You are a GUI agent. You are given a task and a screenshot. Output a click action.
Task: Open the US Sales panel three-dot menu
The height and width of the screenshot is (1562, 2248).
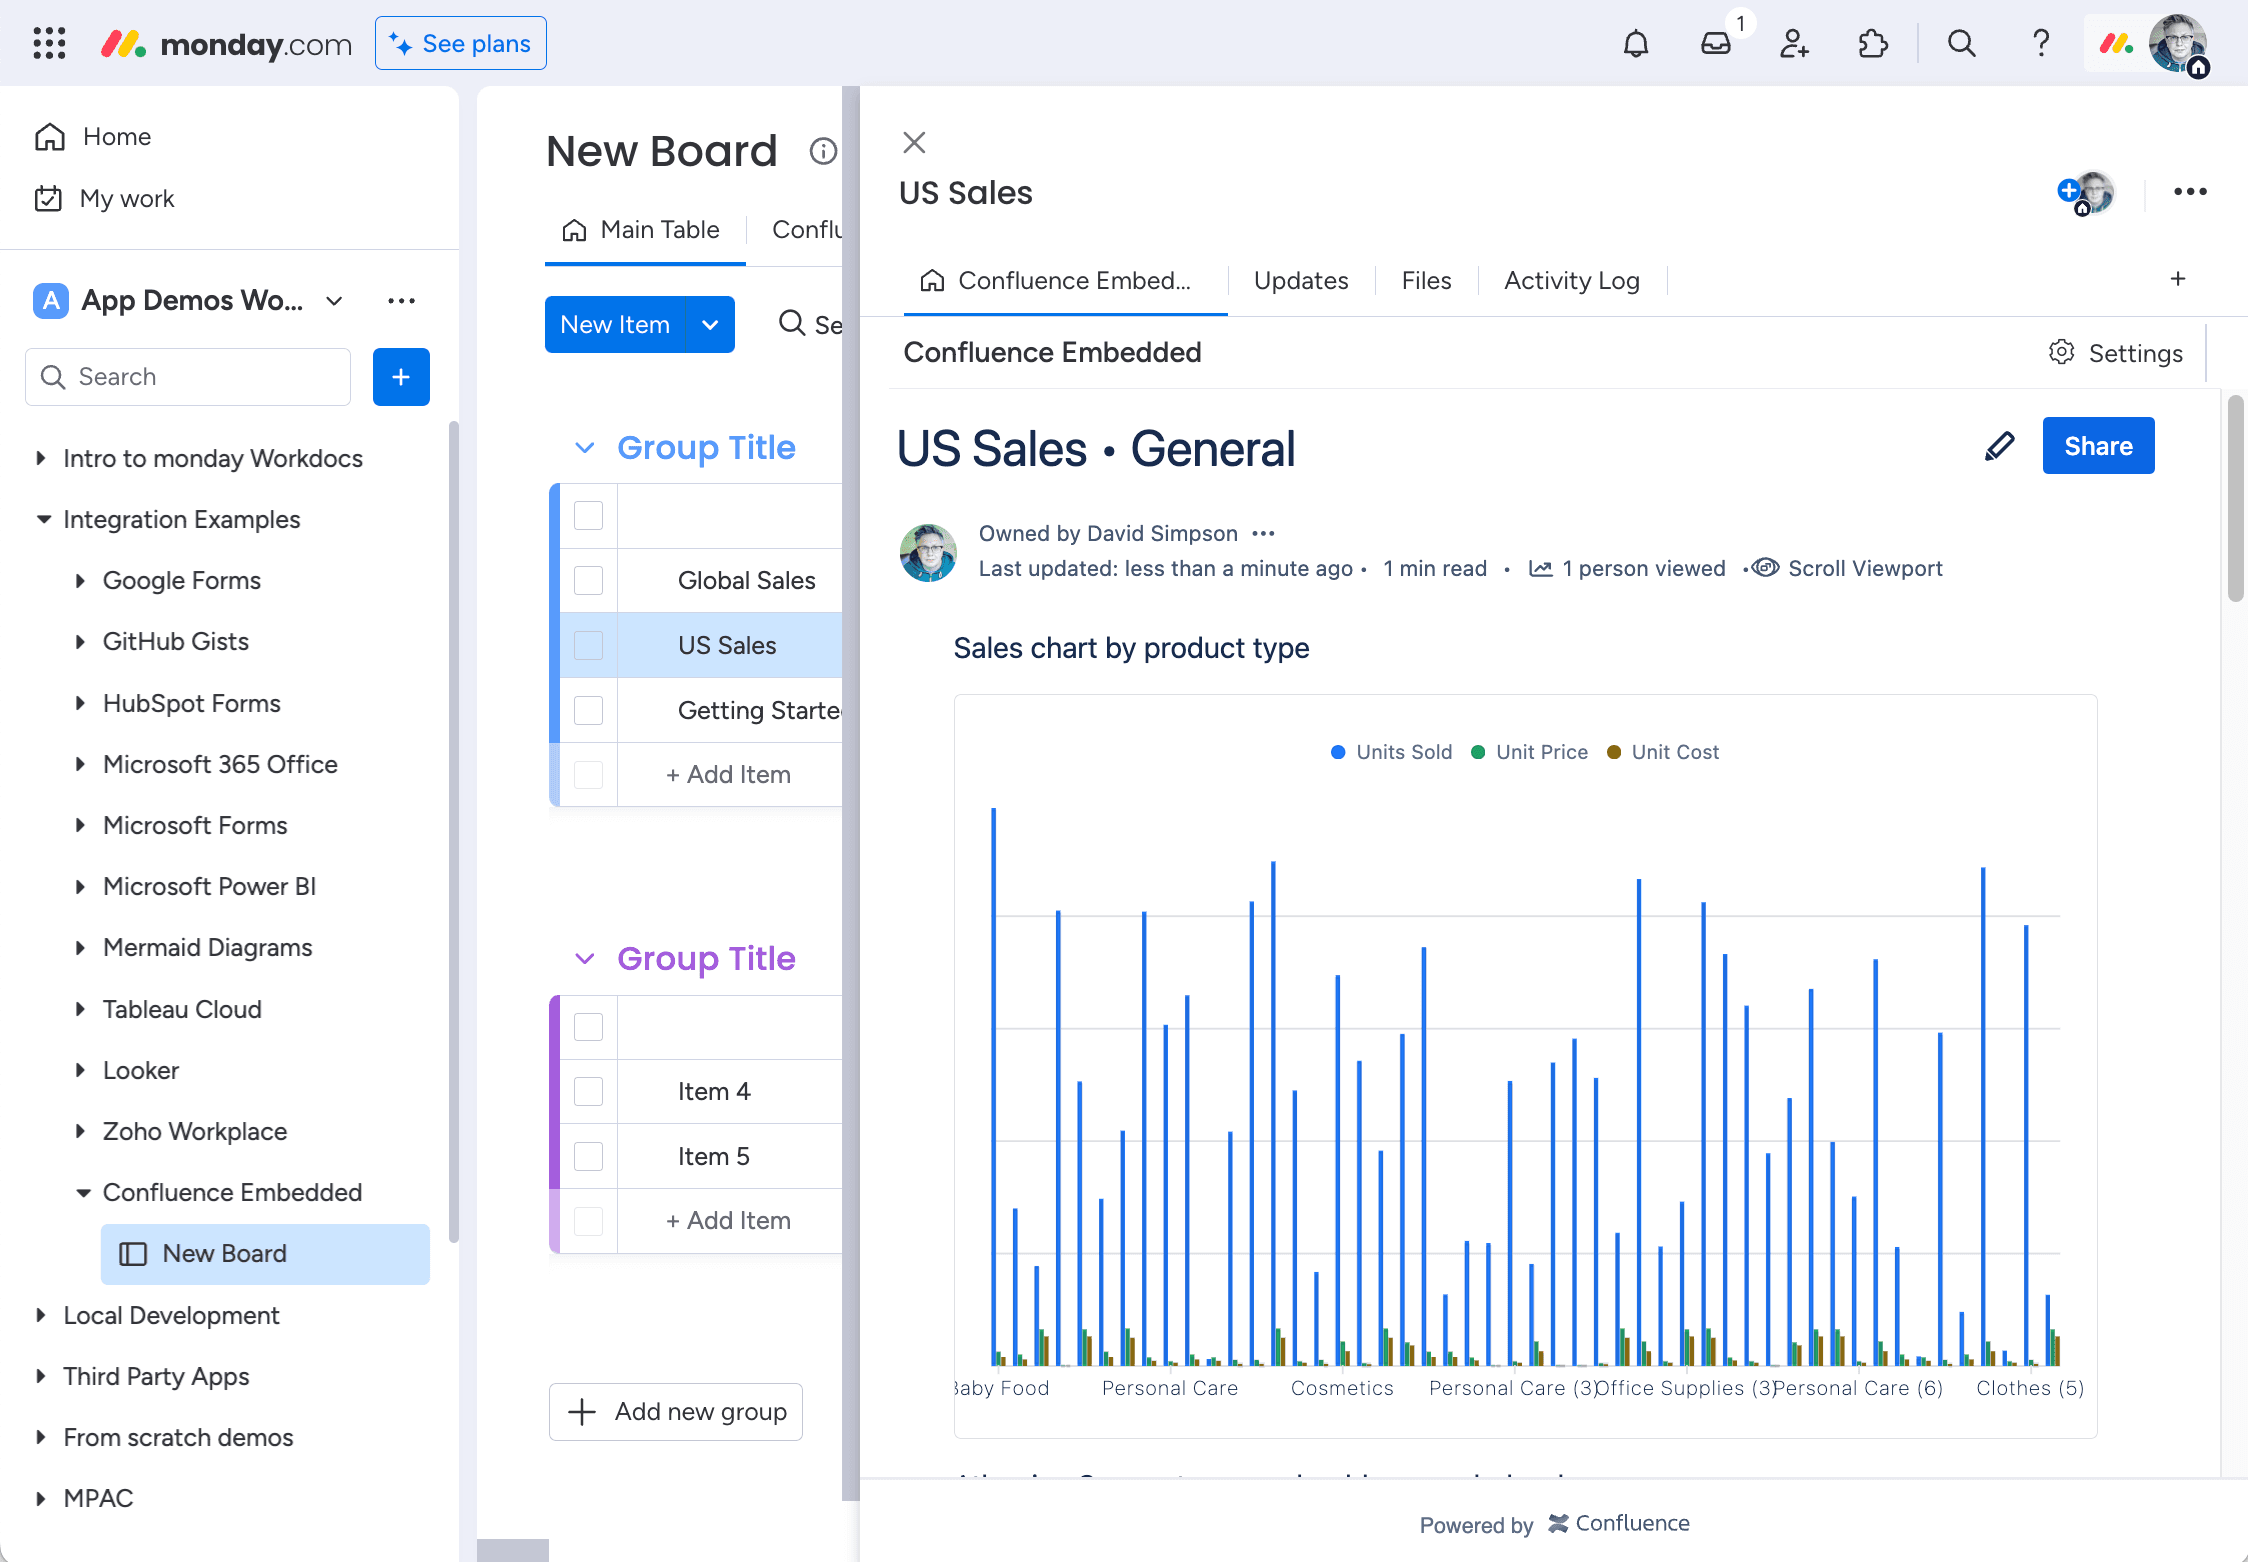[x=2189, y=192]
